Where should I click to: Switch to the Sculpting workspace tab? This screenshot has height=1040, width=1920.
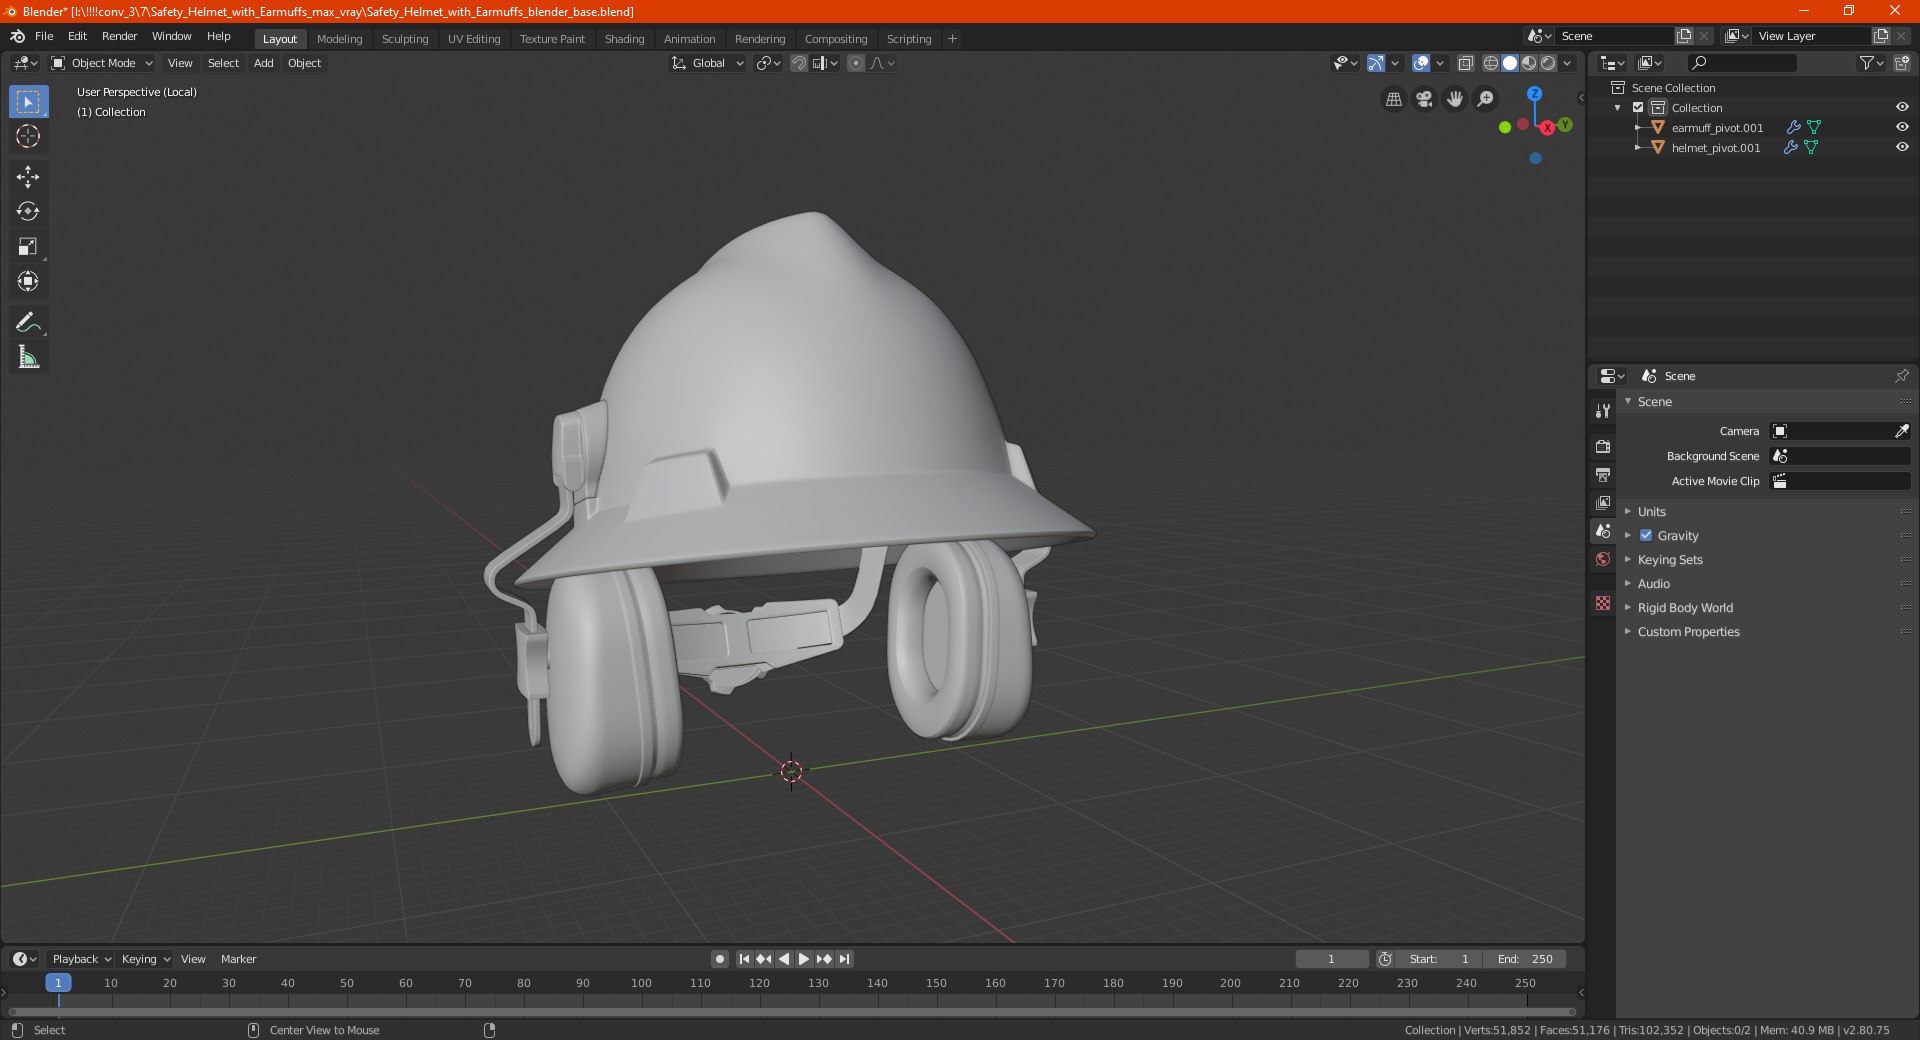pos(405,39)
